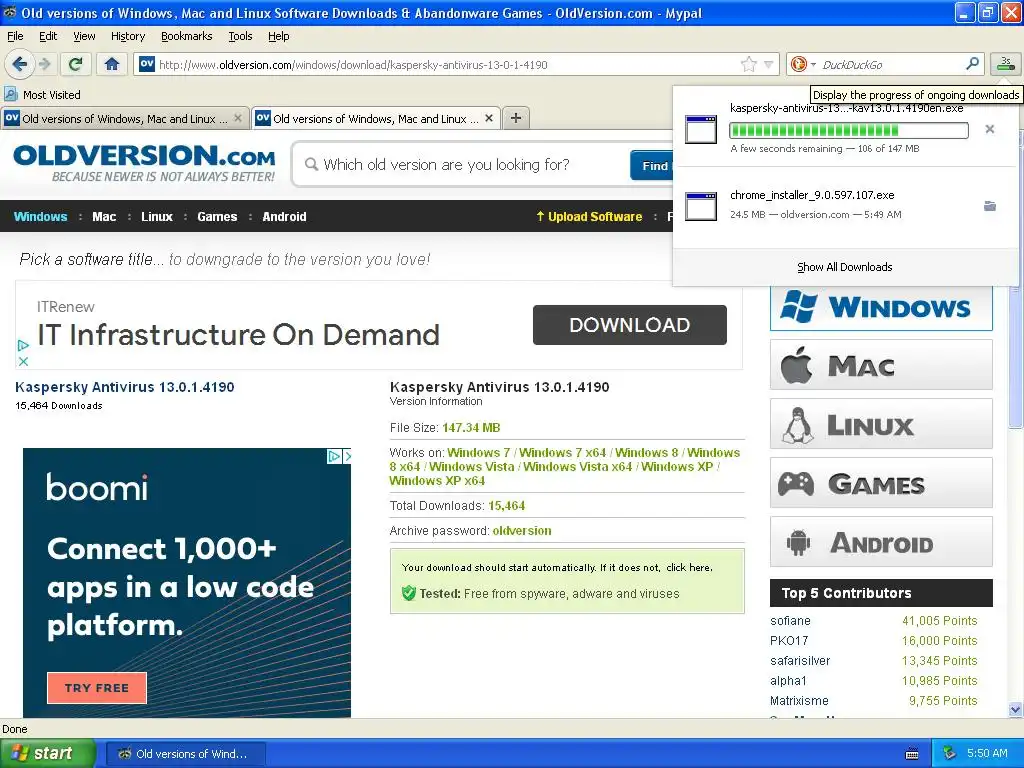Click the 'click here' manual download link
The width and height of the screenshot is (1024, 768).
pos(688,568)
